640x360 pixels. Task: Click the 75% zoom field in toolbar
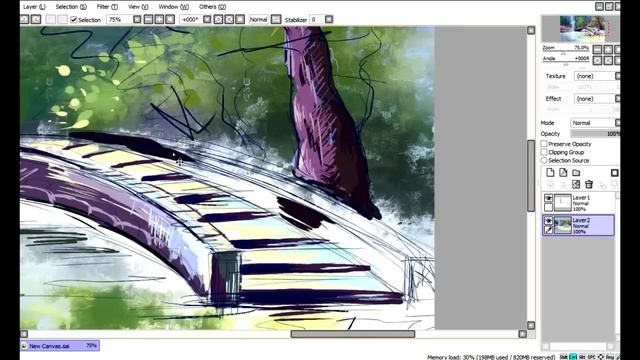(x=120, y=19)
